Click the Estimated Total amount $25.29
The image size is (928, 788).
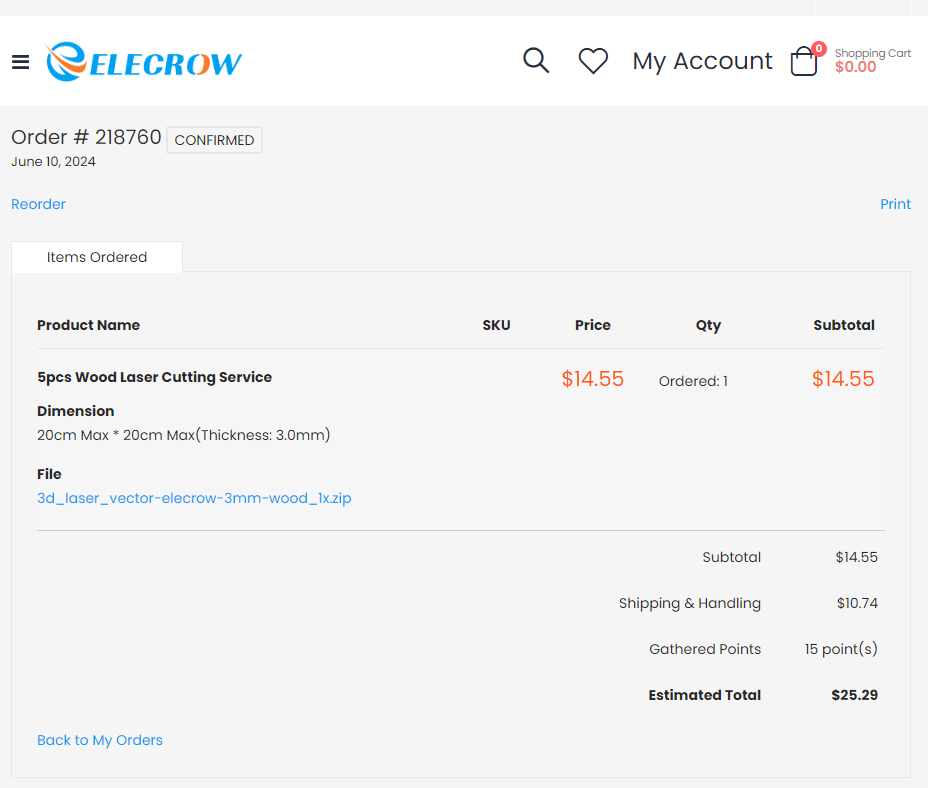point(854,695)
